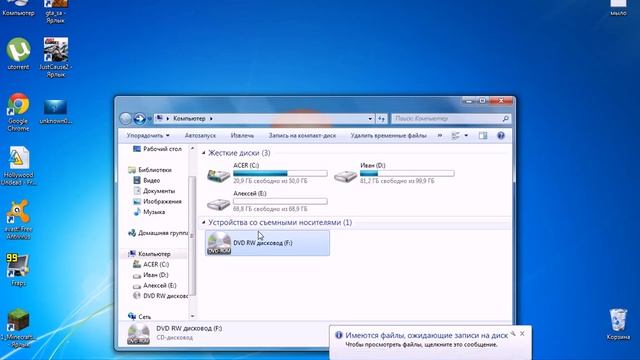Open the Fraps desktop shortcut
Screen dimensions: 640x360
[18, 265]
